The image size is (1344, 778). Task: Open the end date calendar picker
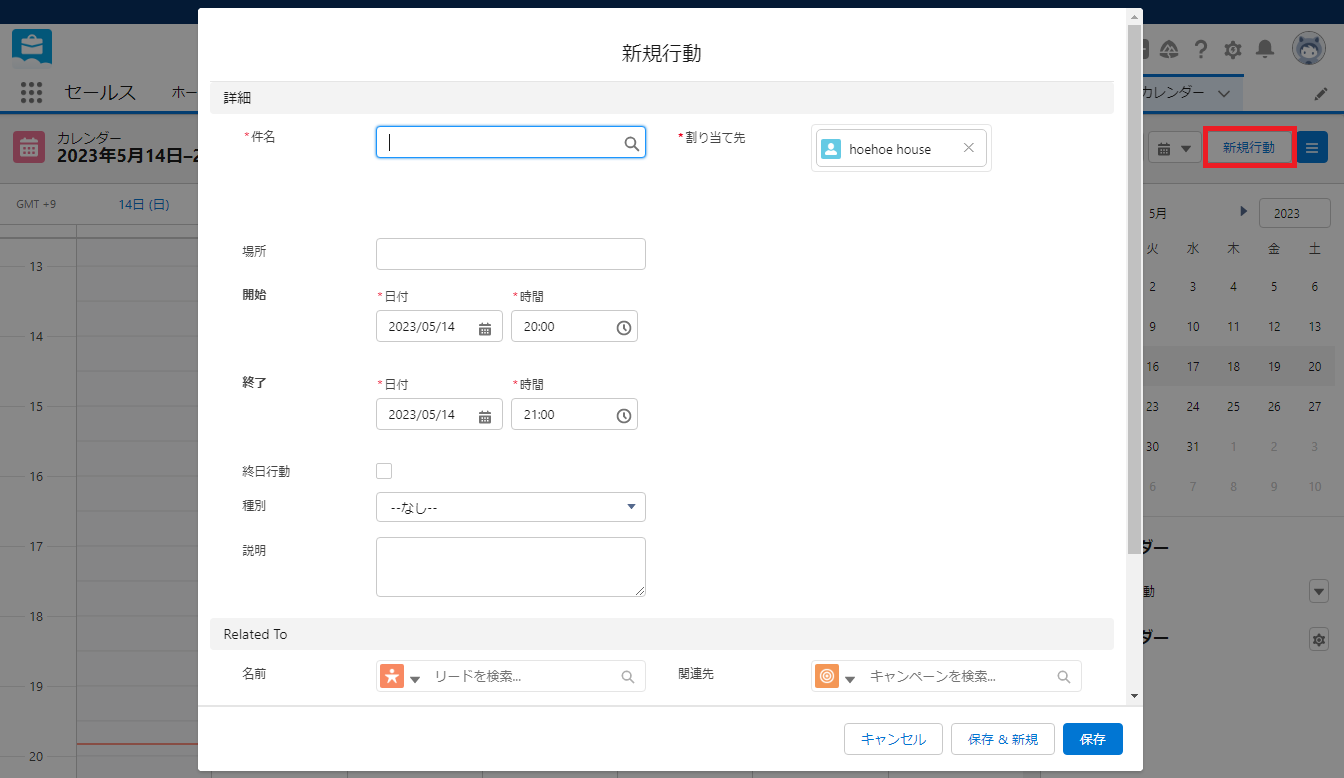485,416
